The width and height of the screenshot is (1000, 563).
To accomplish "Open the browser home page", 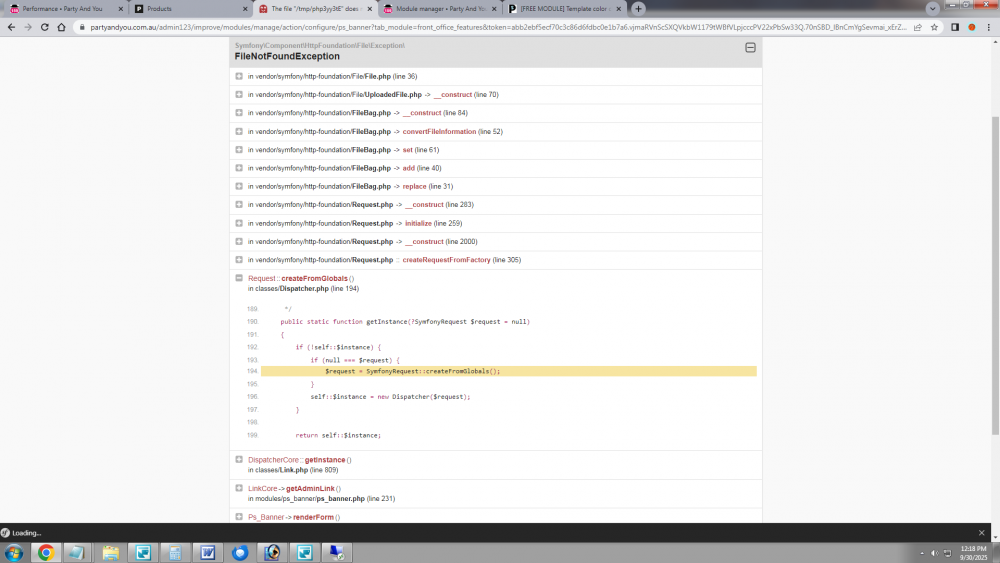I will click(x=61, y=27).
